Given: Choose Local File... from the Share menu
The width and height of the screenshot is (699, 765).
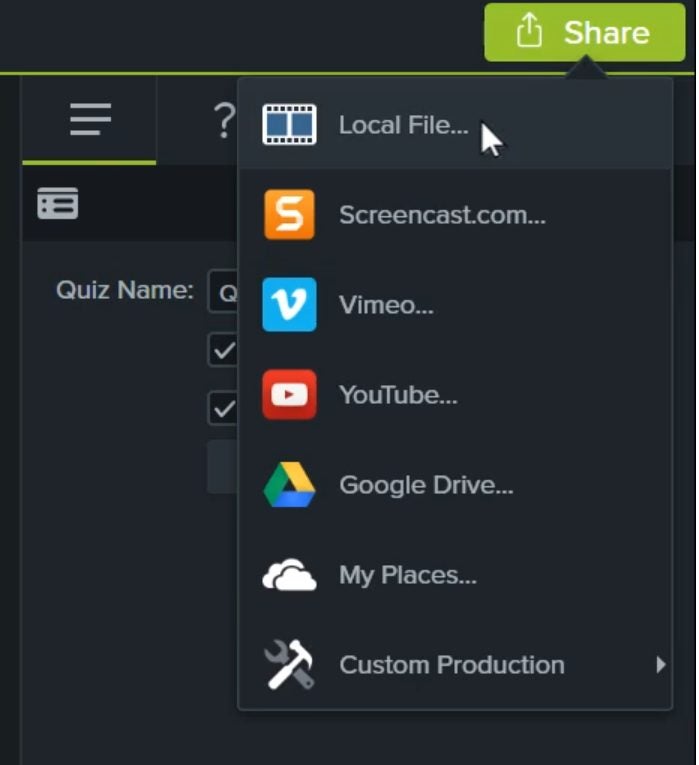Looking at the screenshot, I should click(455, 124).
